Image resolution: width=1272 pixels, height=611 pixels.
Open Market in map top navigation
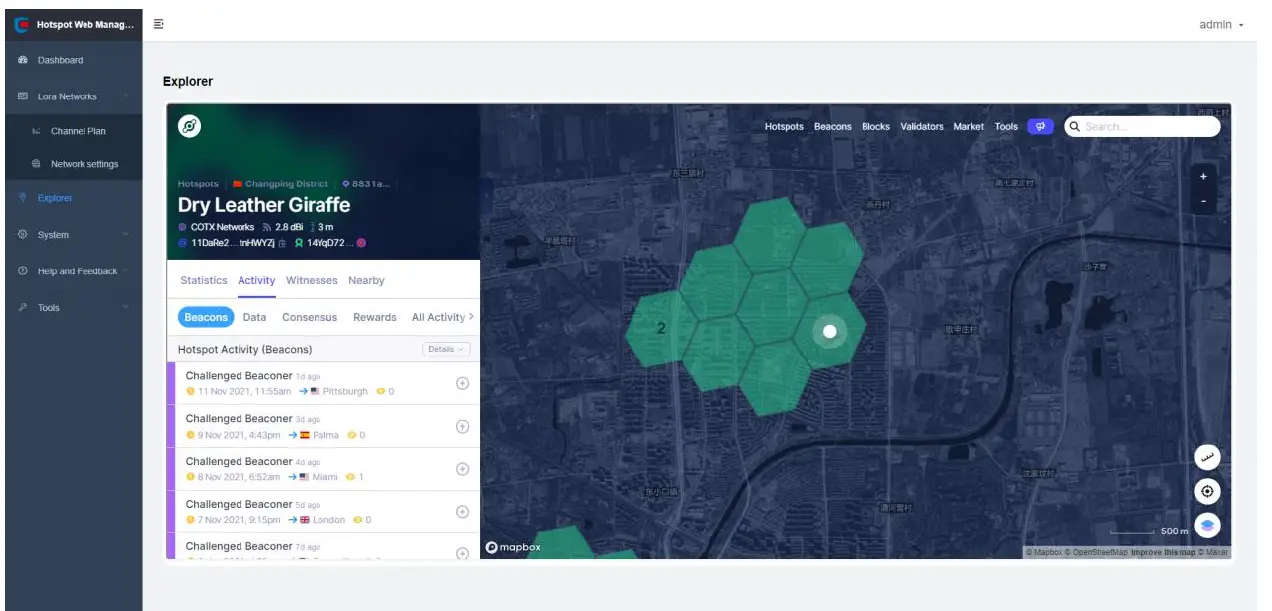coord(968,127)
